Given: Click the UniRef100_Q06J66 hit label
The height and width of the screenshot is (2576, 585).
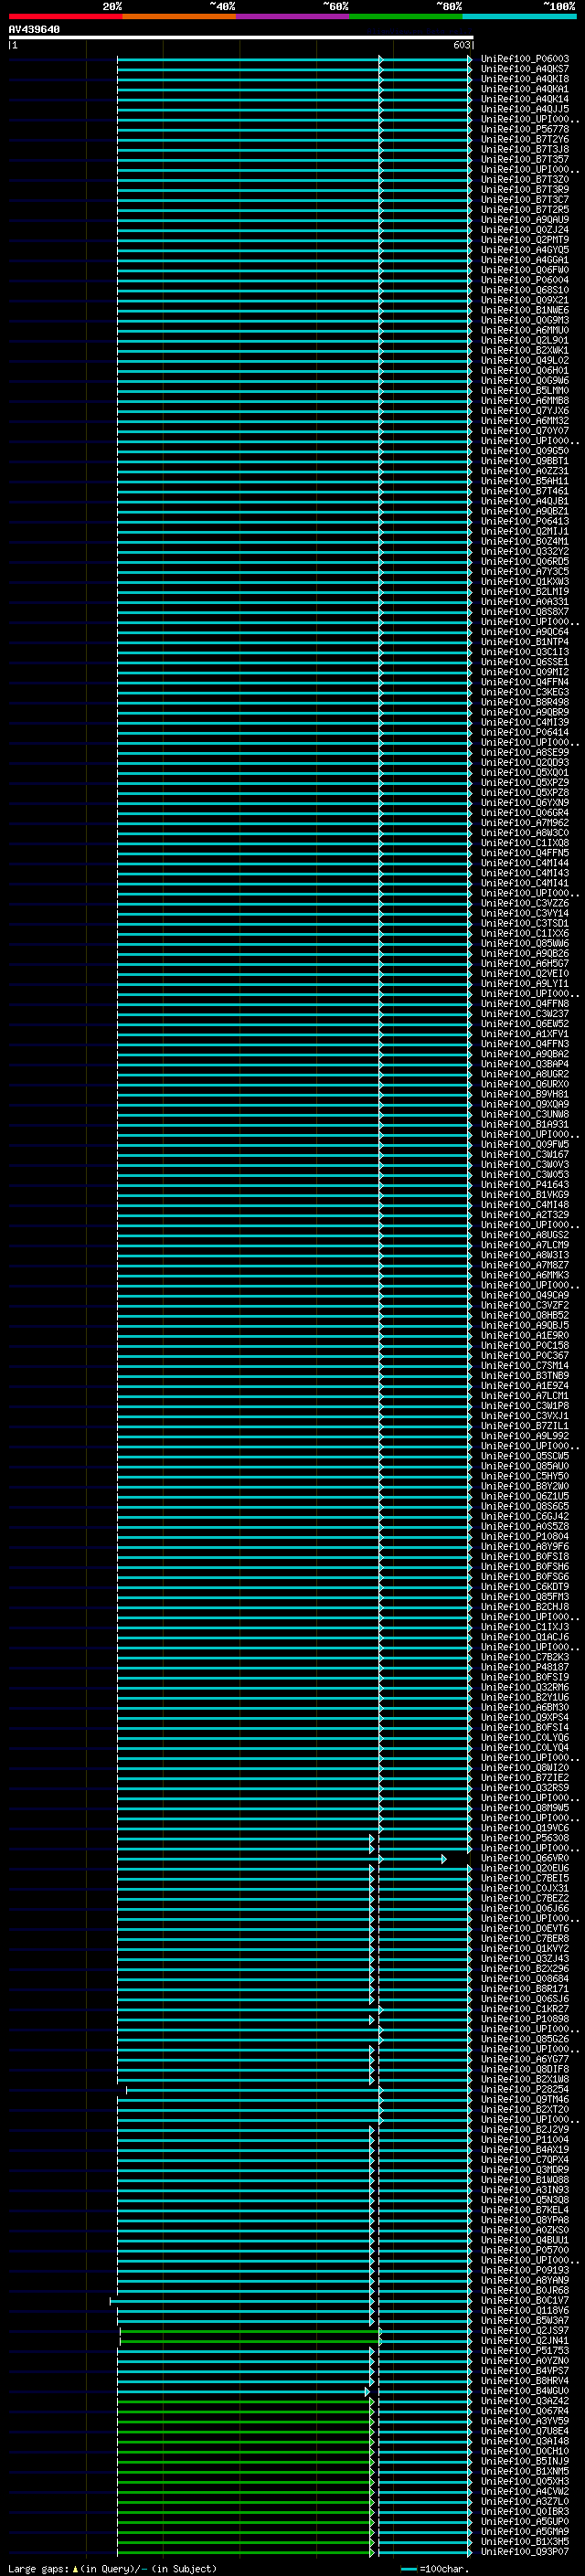Looking at the screenshot, I should [525, 1908].
